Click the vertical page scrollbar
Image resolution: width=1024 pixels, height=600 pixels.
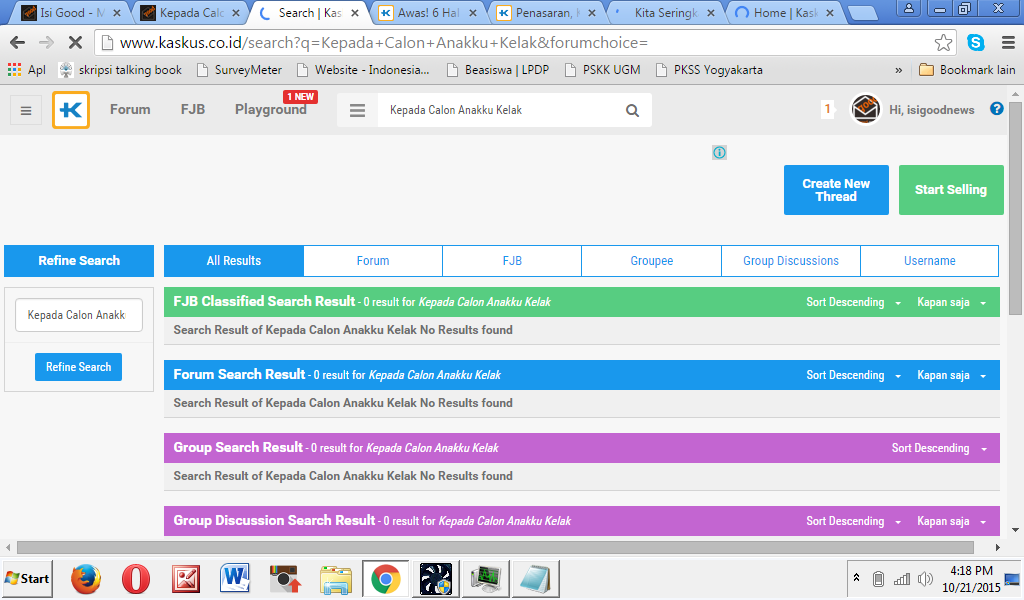[1015, 208]
